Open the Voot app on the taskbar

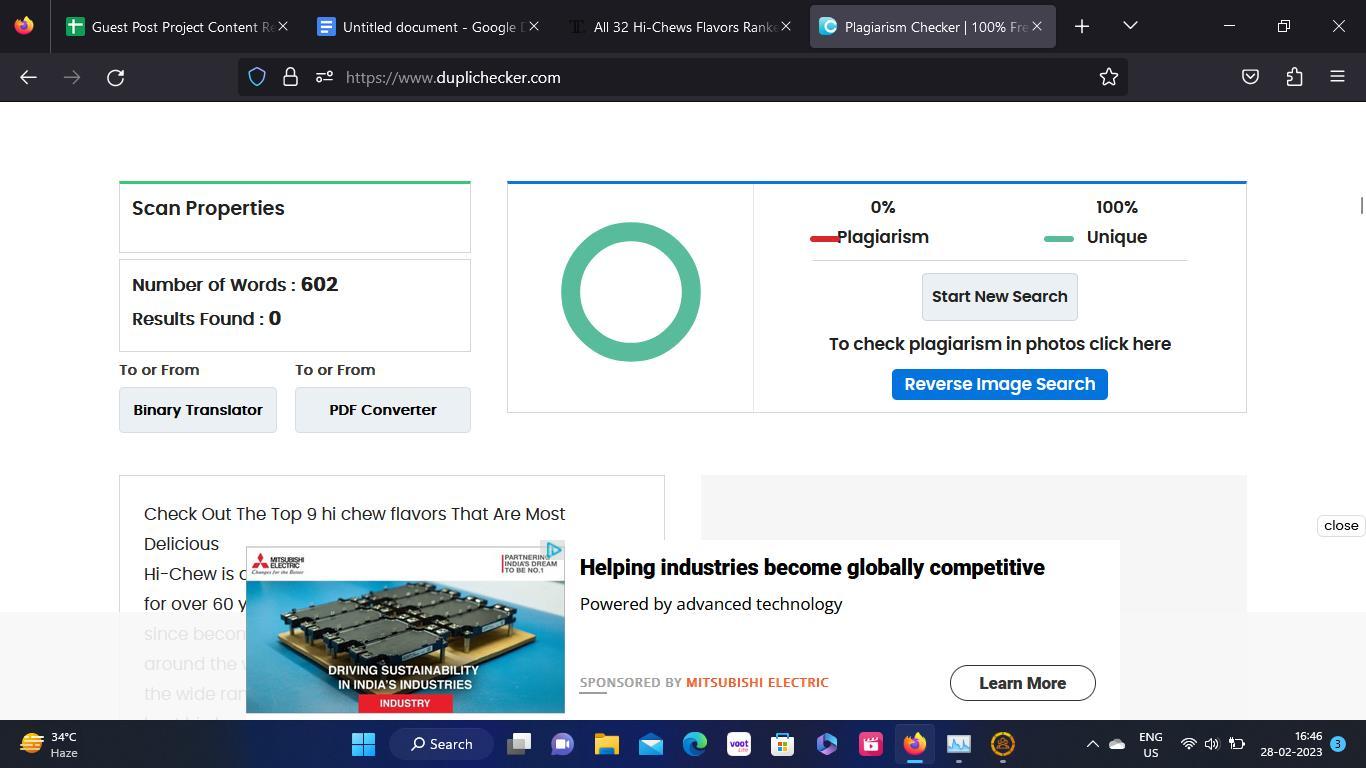[739, 744]
